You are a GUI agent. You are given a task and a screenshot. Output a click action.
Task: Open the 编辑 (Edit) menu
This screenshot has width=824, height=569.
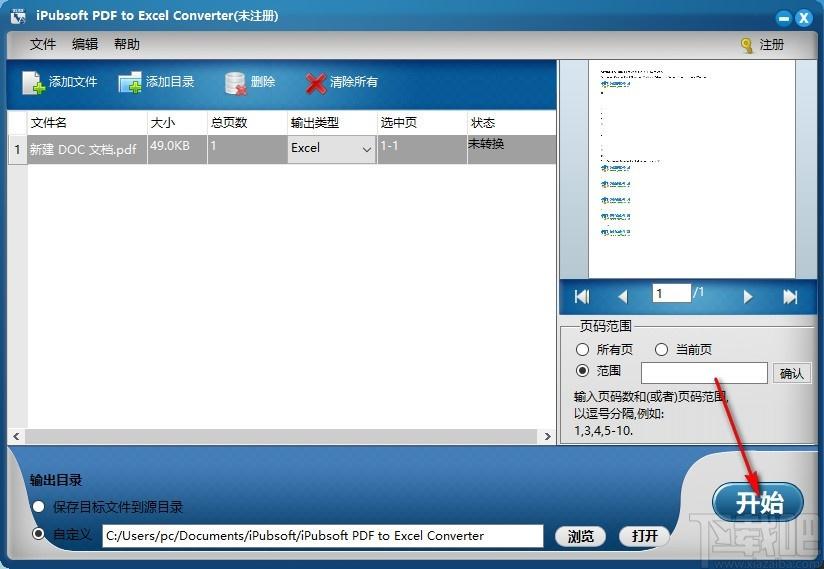click(x=85, y=44)
